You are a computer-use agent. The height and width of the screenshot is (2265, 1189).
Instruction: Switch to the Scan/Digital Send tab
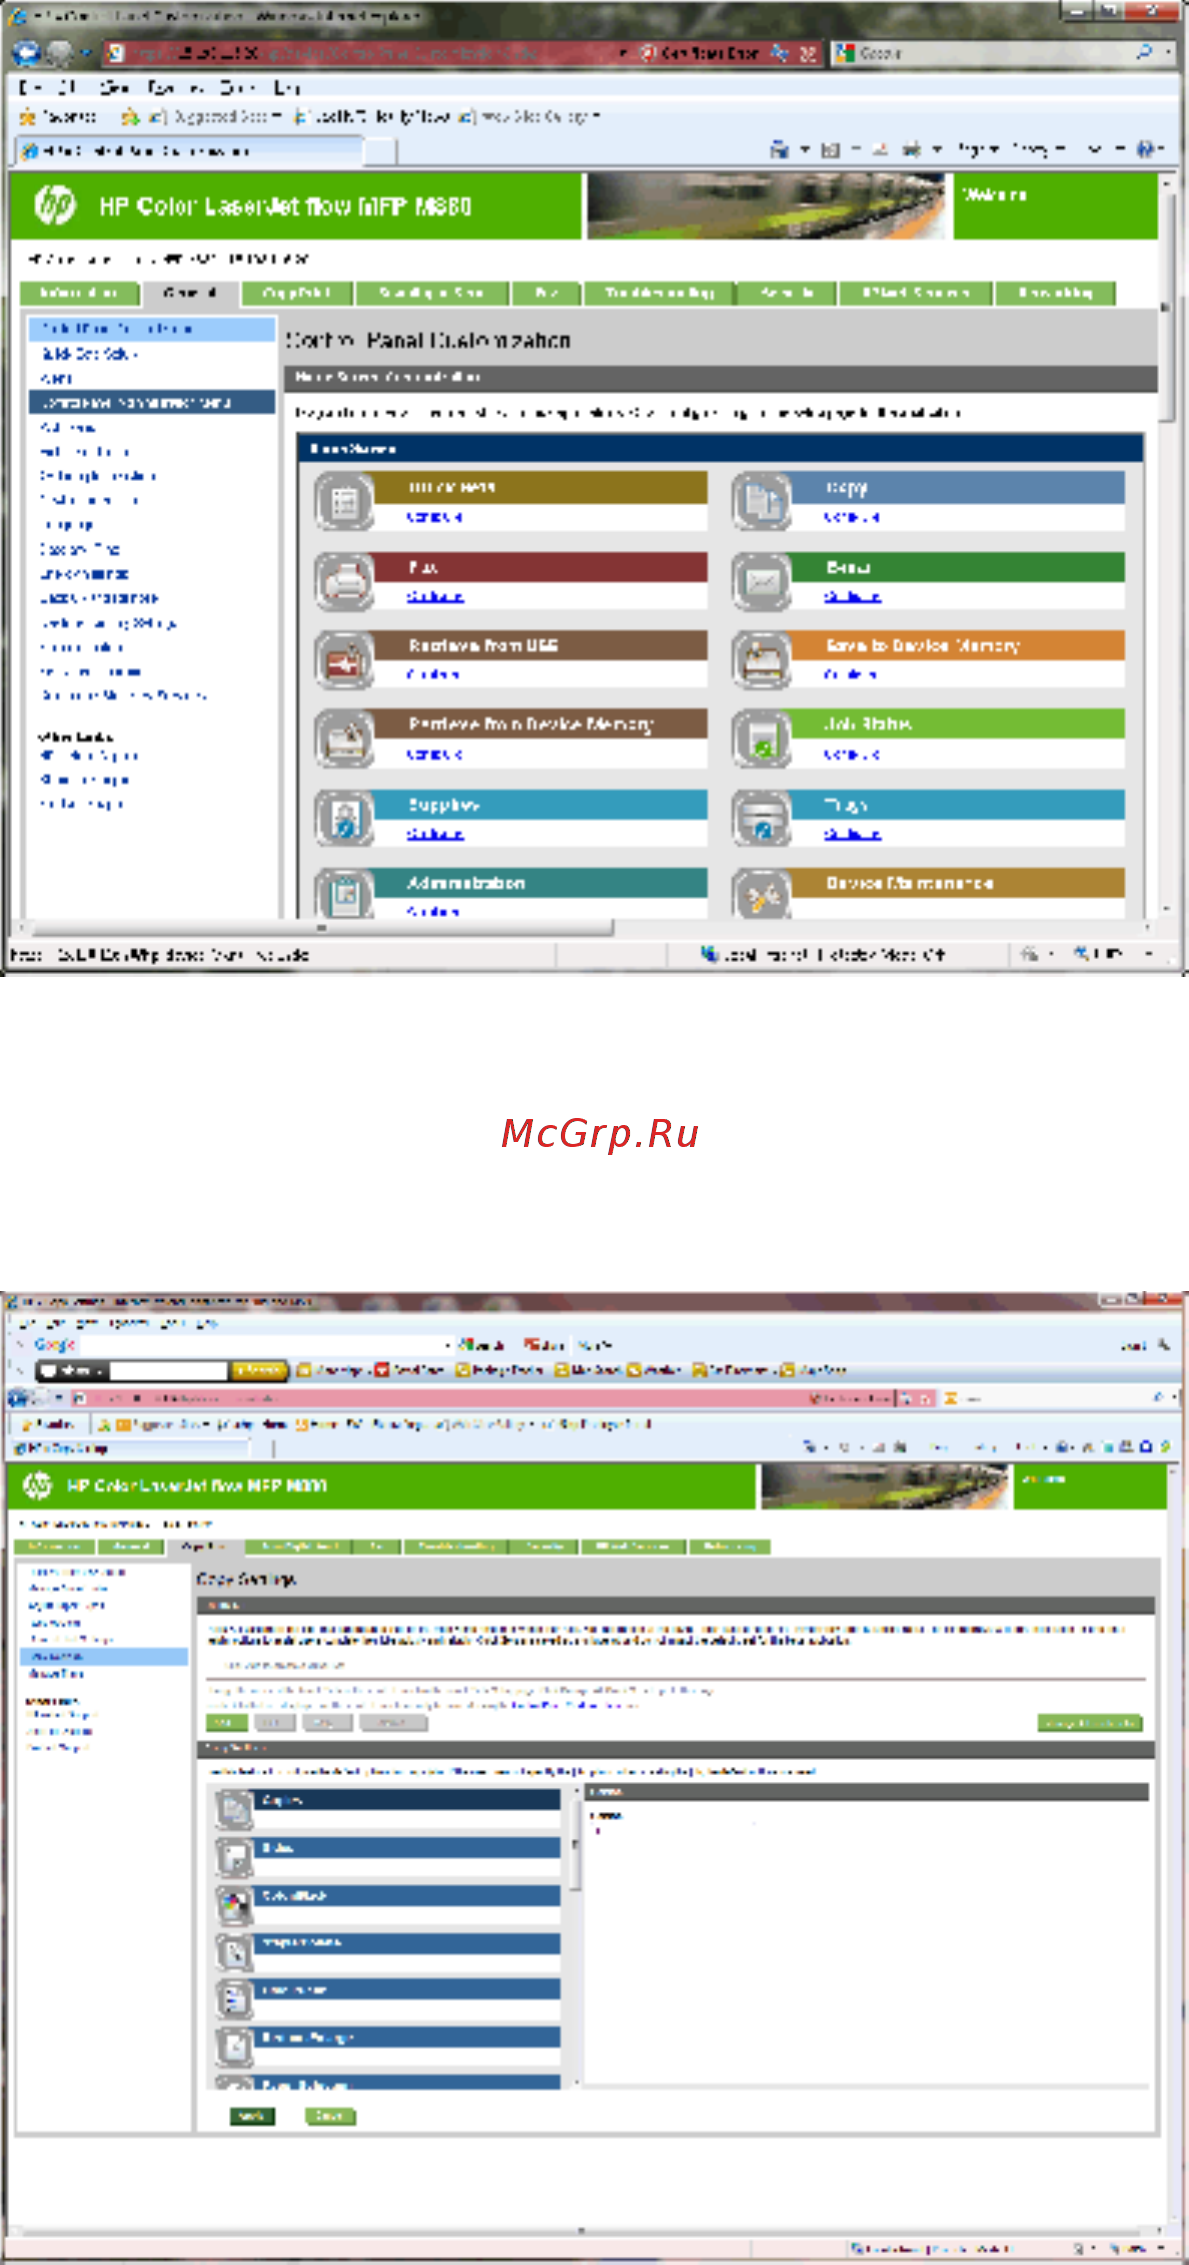click(x=432, y=293)
